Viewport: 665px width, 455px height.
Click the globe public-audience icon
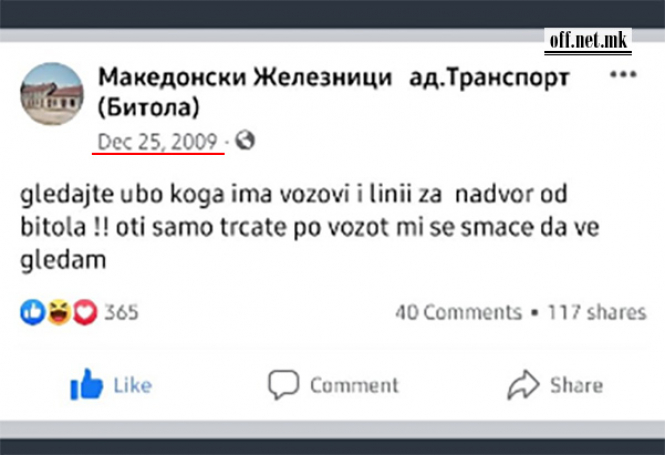tap(245, 141)
